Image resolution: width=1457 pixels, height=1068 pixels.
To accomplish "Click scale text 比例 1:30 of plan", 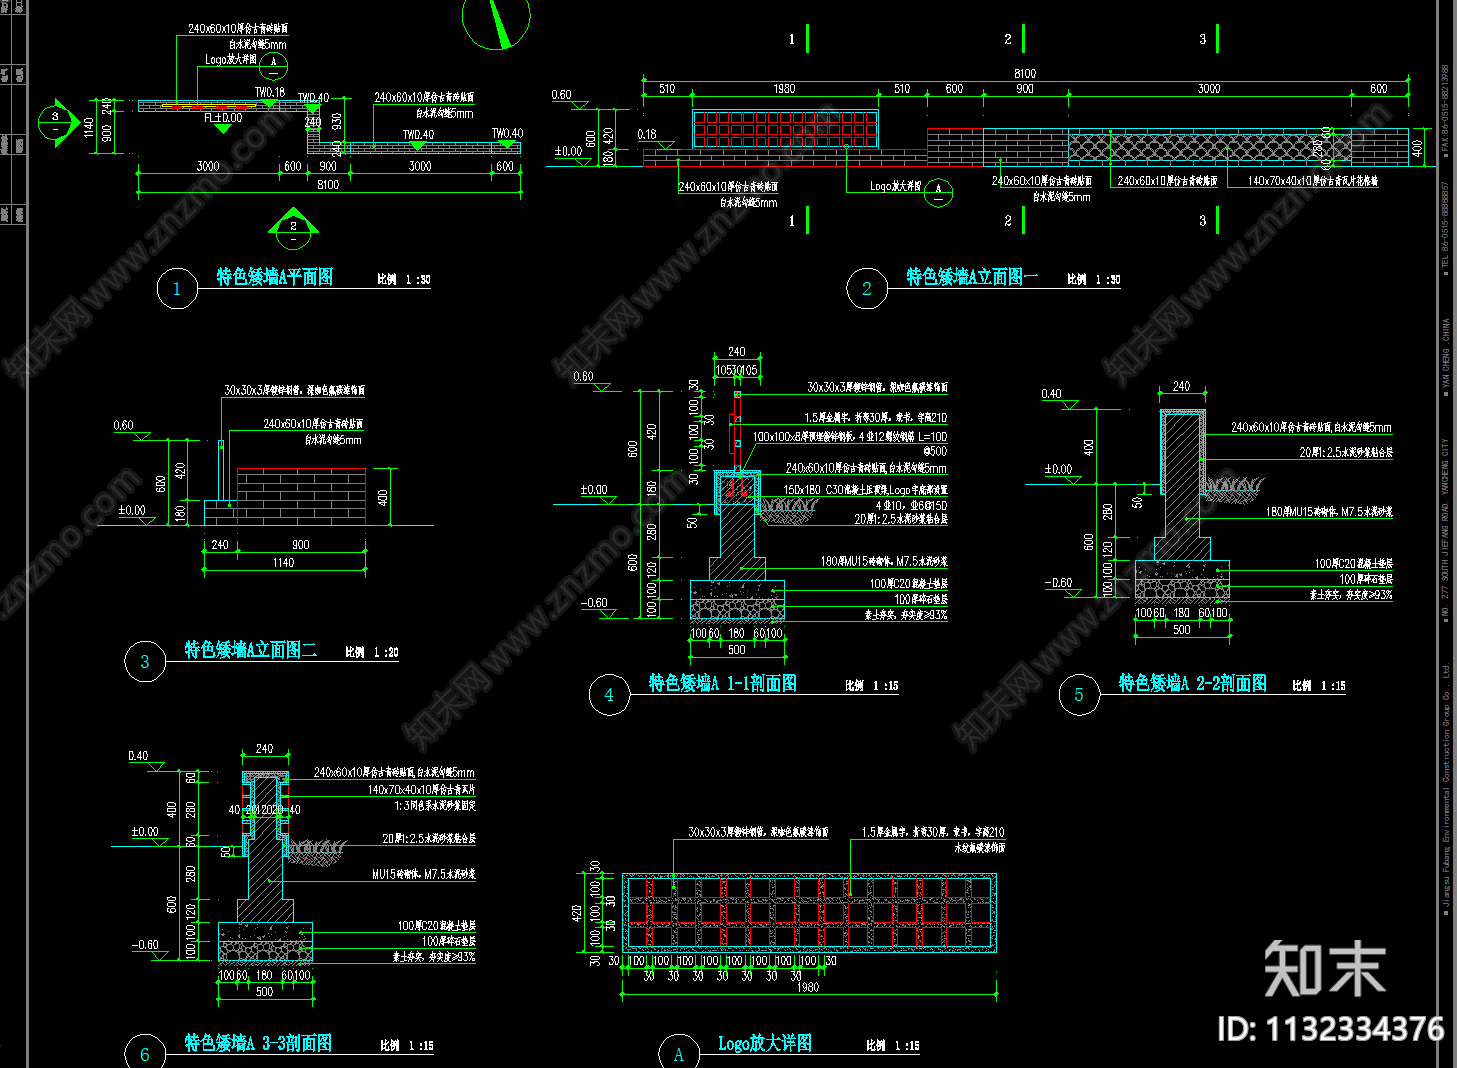I will (x=404, y=280).
